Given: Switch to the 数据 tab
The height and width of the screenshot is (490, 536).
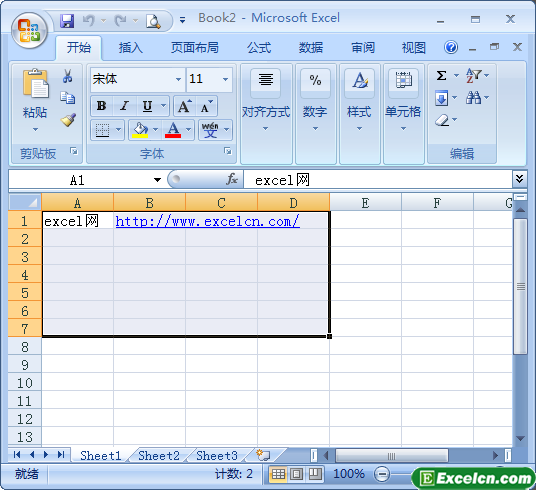Looking at the screenshot, I should coord(311,48).
